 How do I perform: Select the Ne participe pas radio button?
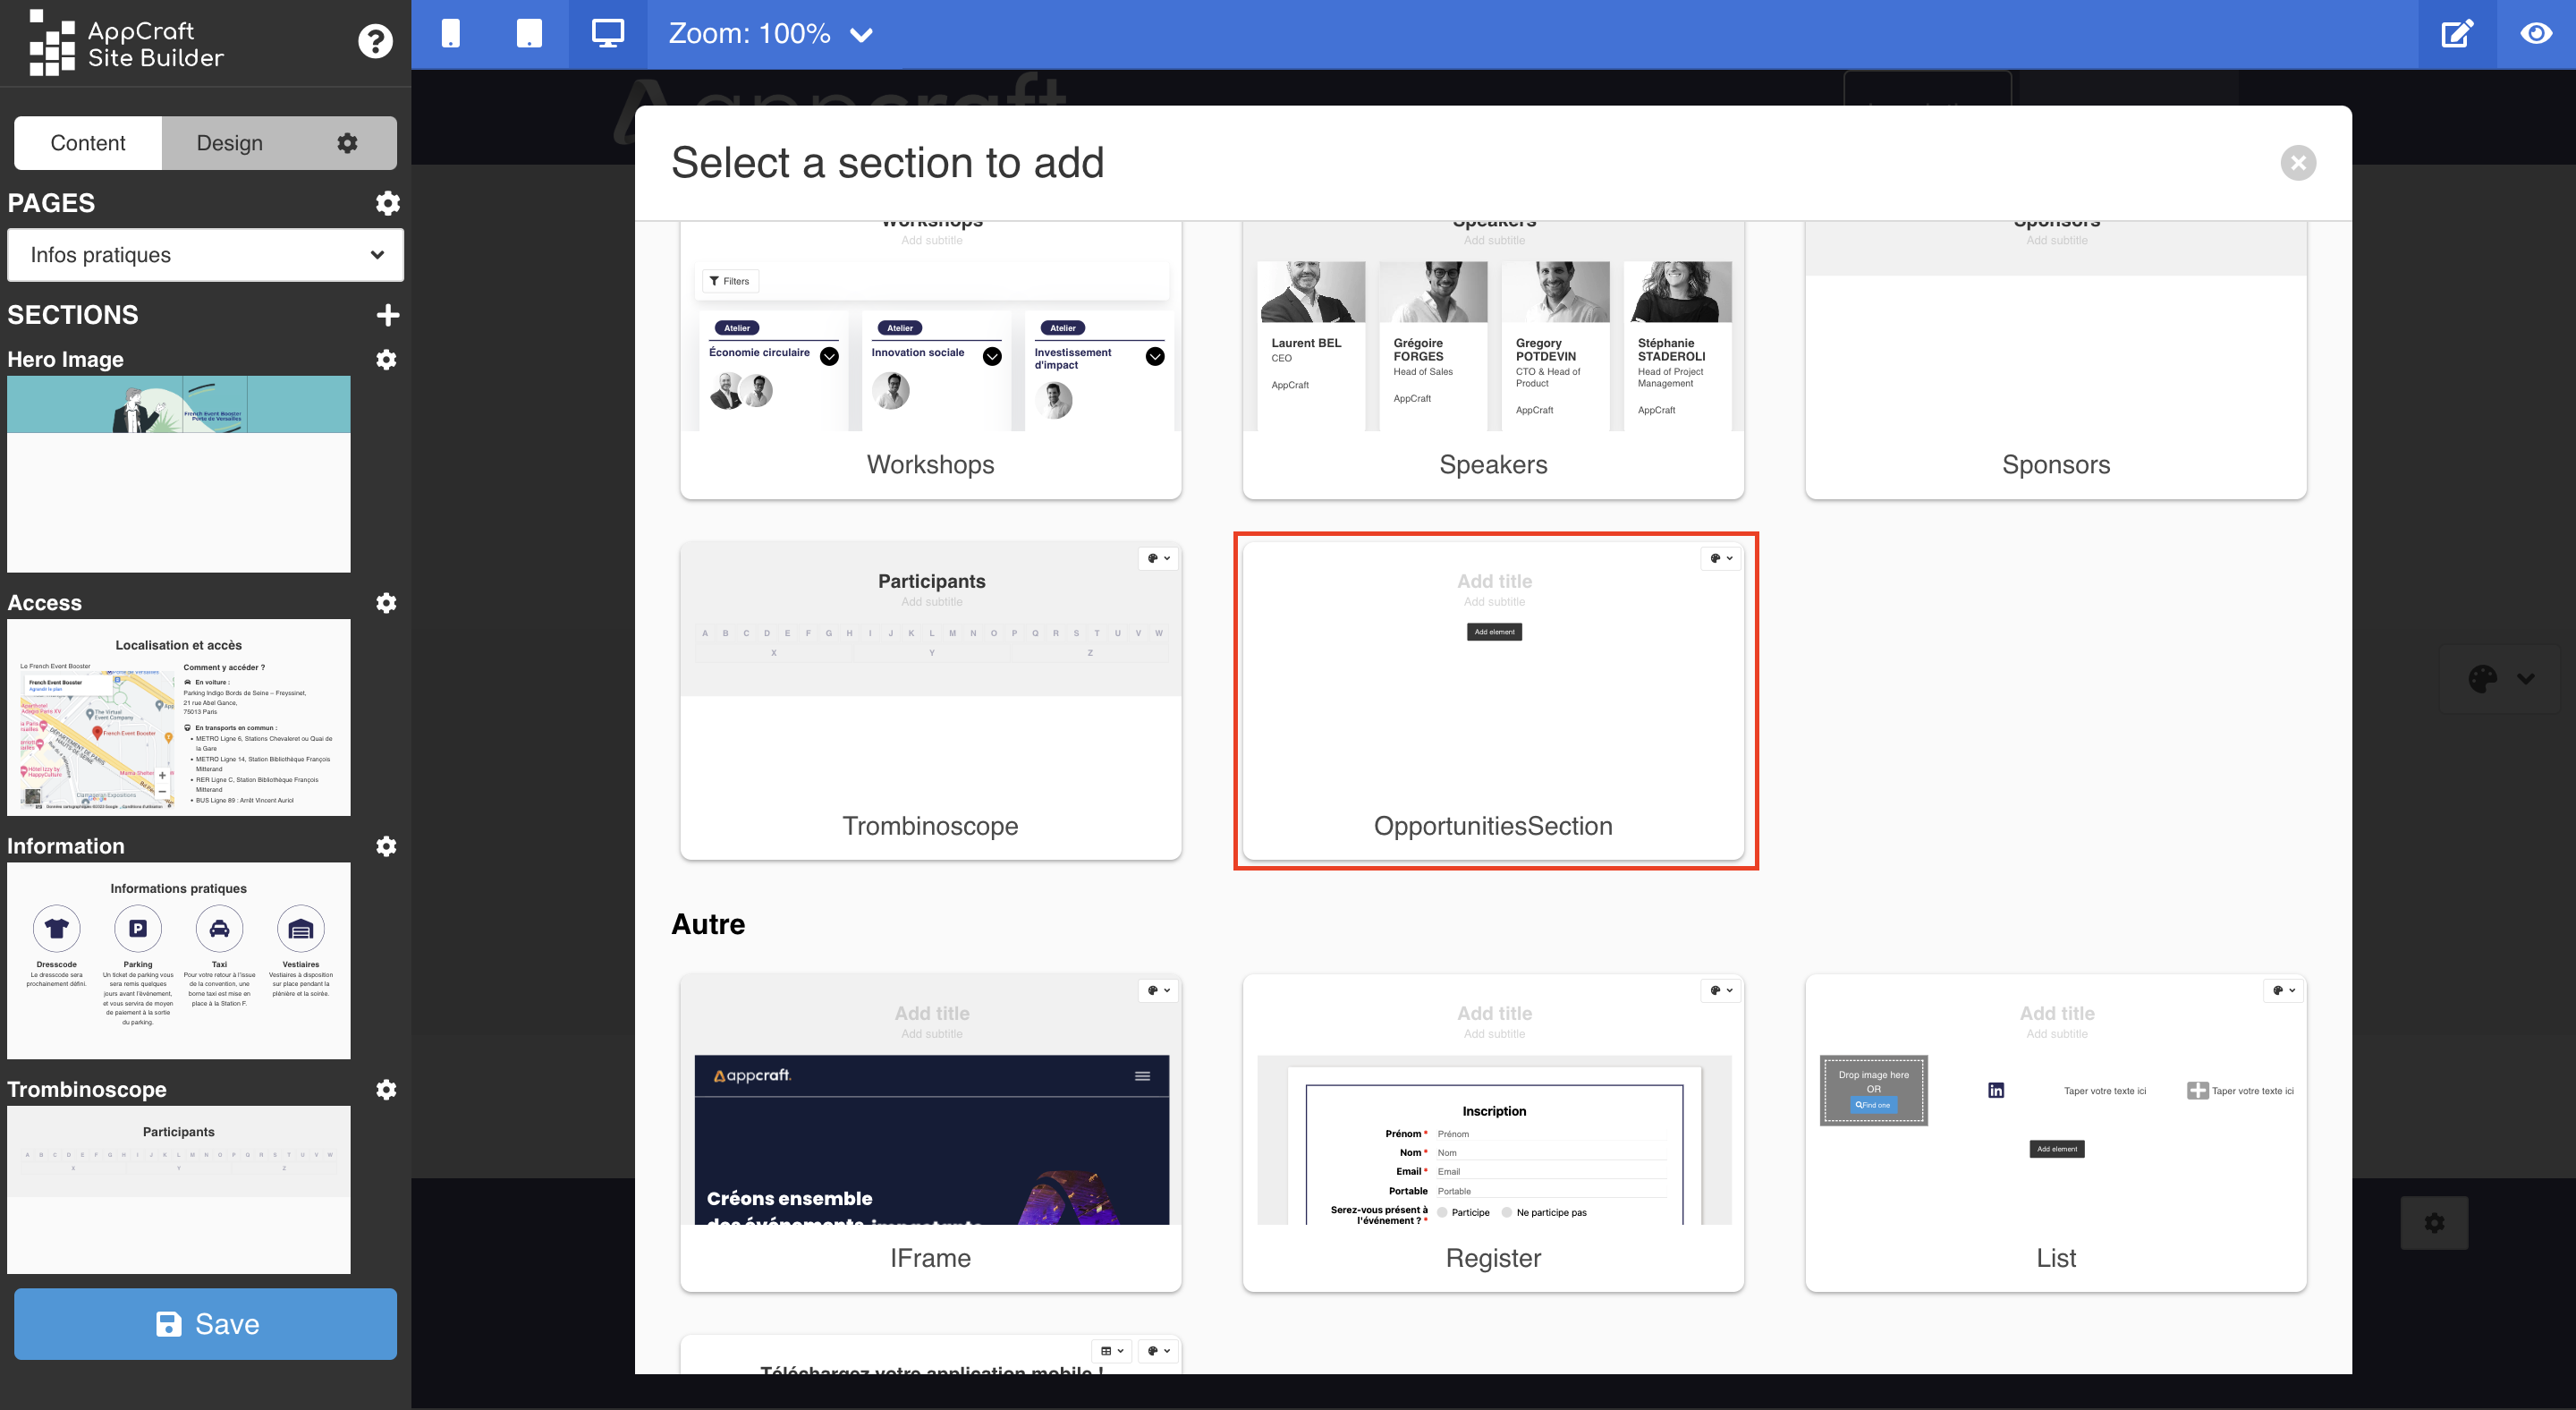click(x=1507, y=1212)
